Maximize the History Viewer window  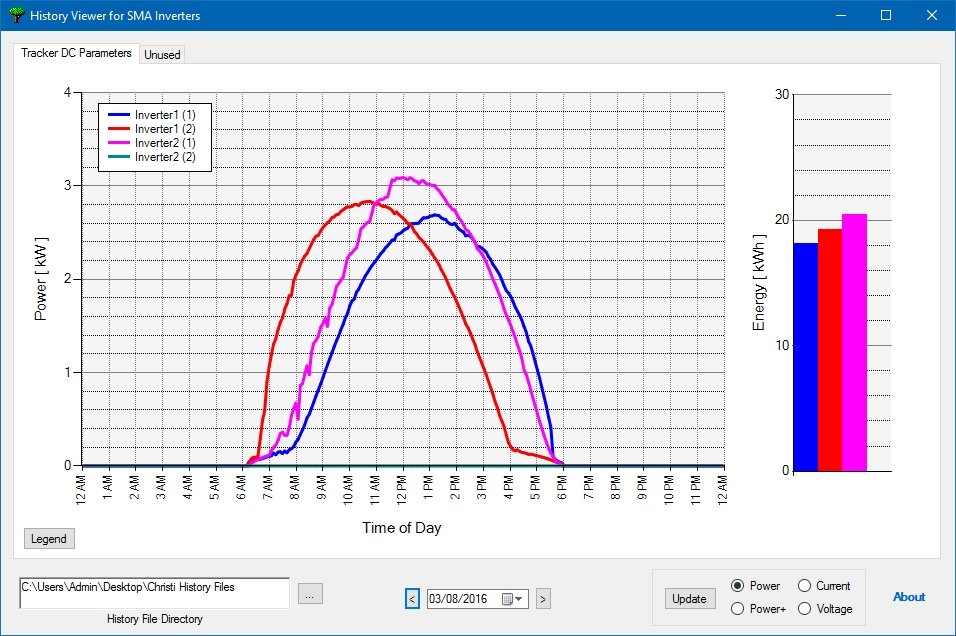point(886,15)
